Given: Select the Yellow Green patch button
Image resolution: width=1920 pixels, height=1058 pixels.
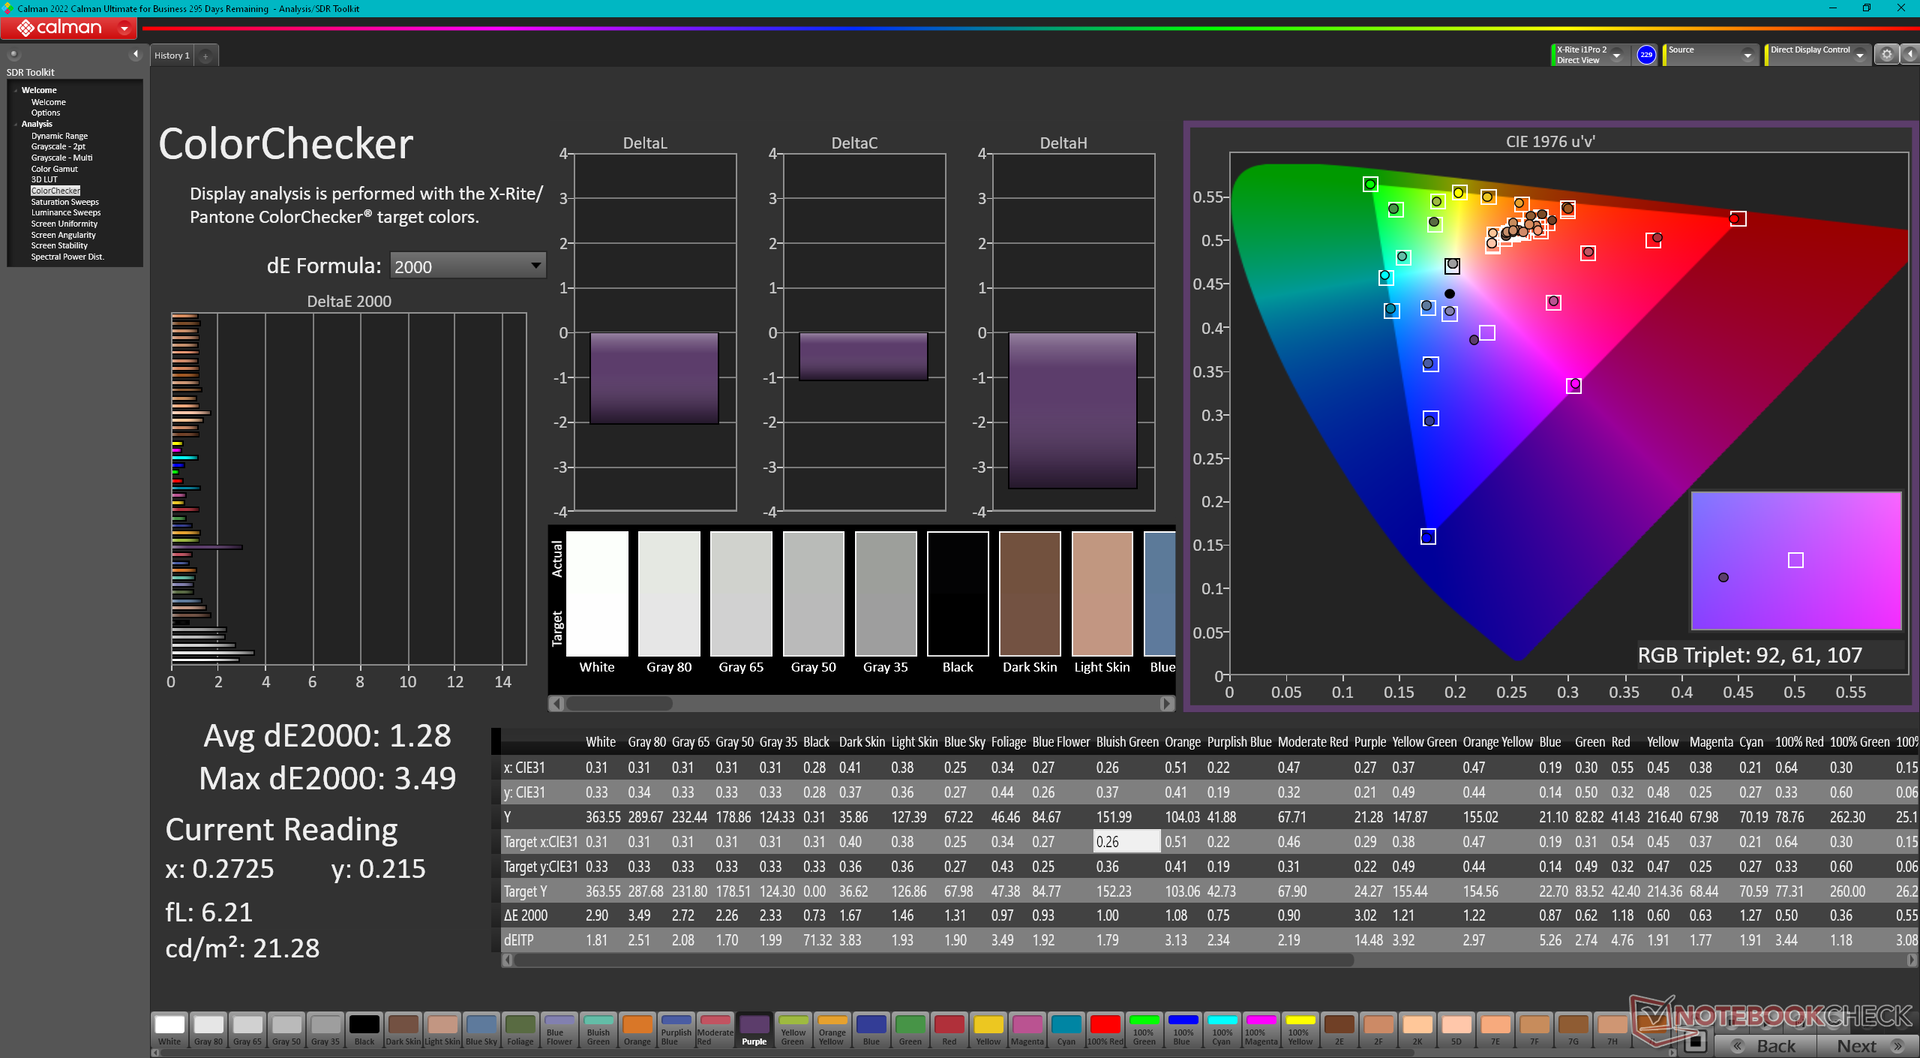Looking at the screenshot, I should coord(793,1029).
